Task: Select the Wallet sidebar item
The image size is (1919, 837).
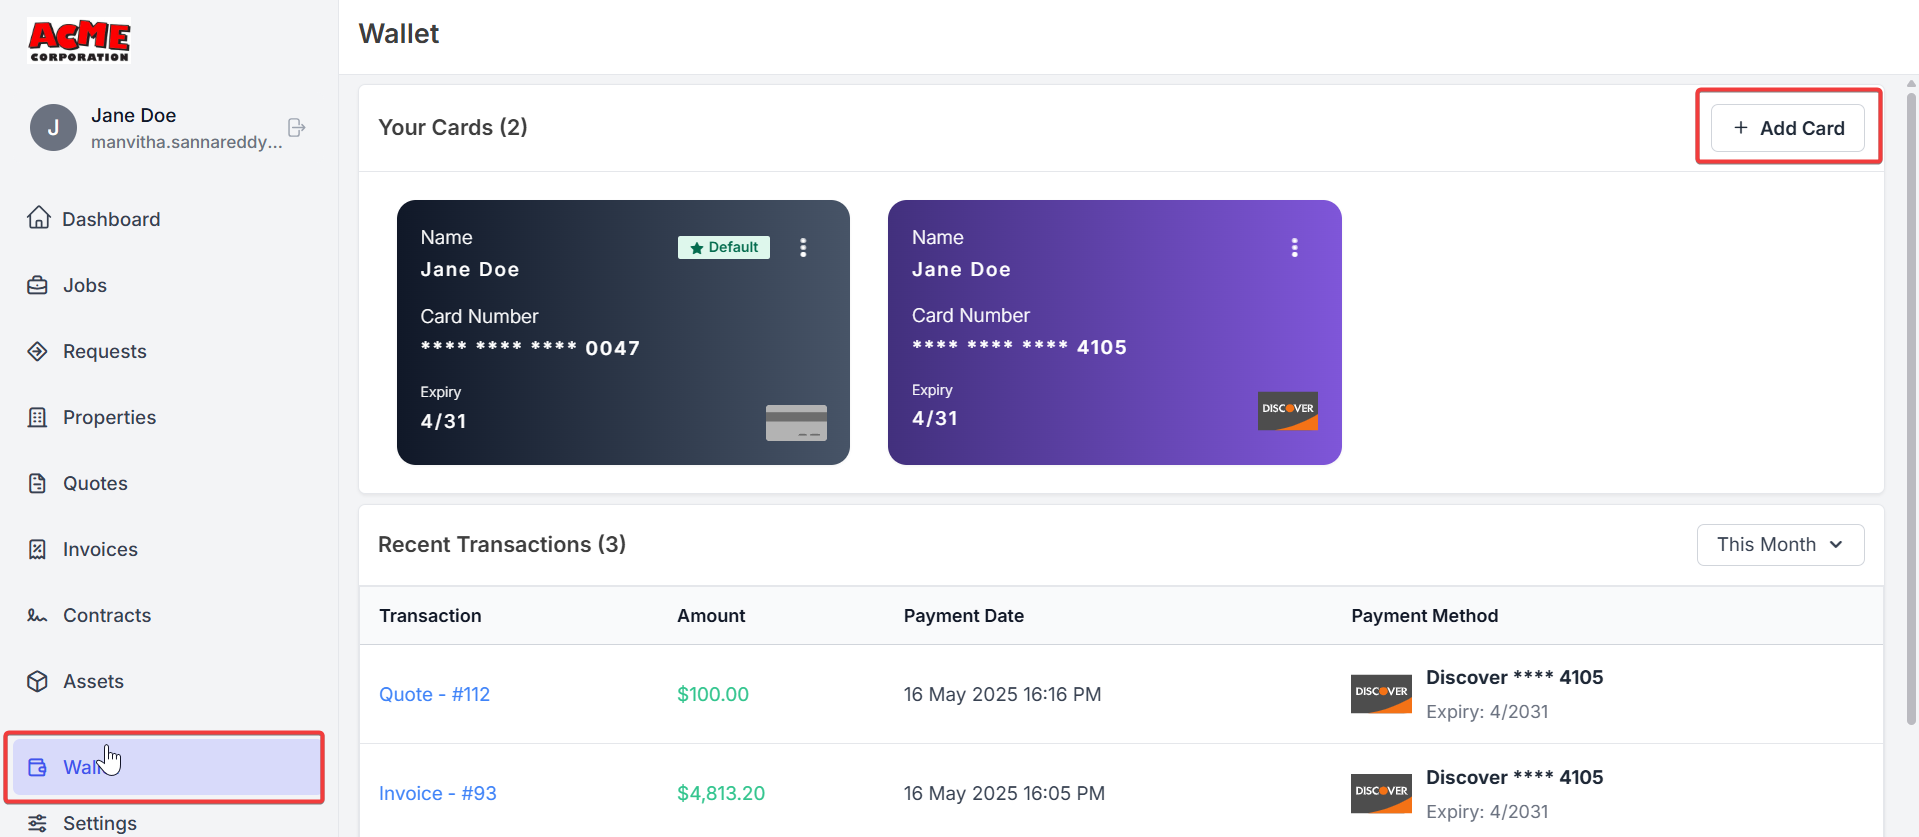Action: pyautogui.click(x=165, y=767)
